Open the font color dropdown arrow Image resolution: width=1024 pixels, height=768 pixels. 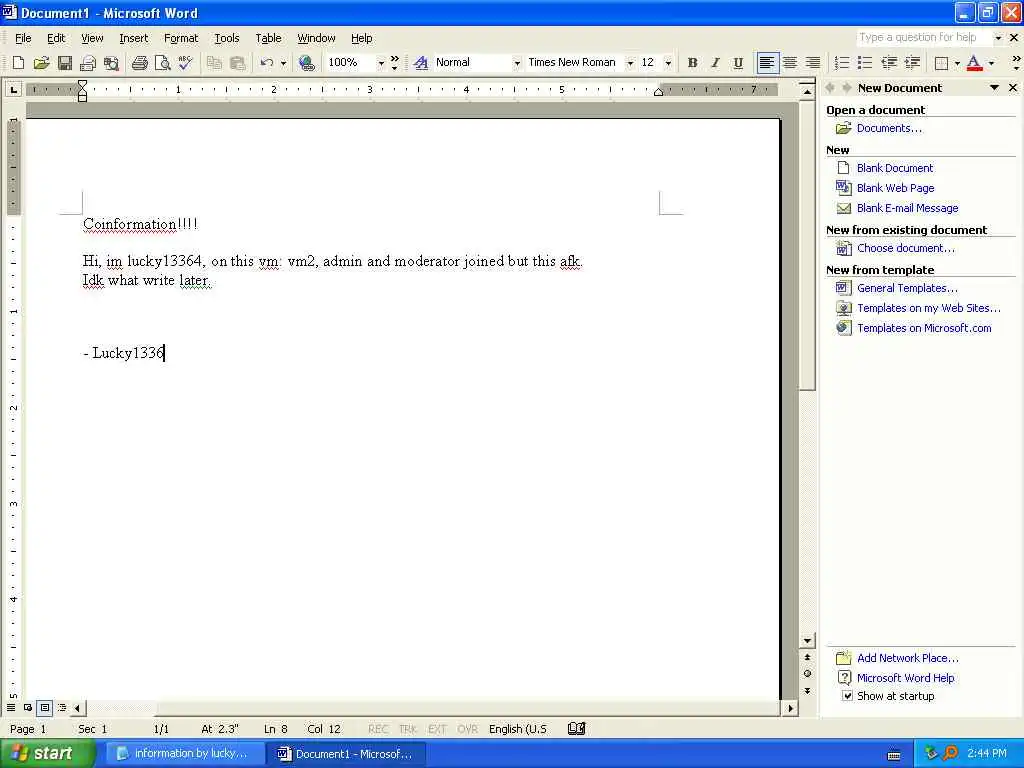click(991, 63)
